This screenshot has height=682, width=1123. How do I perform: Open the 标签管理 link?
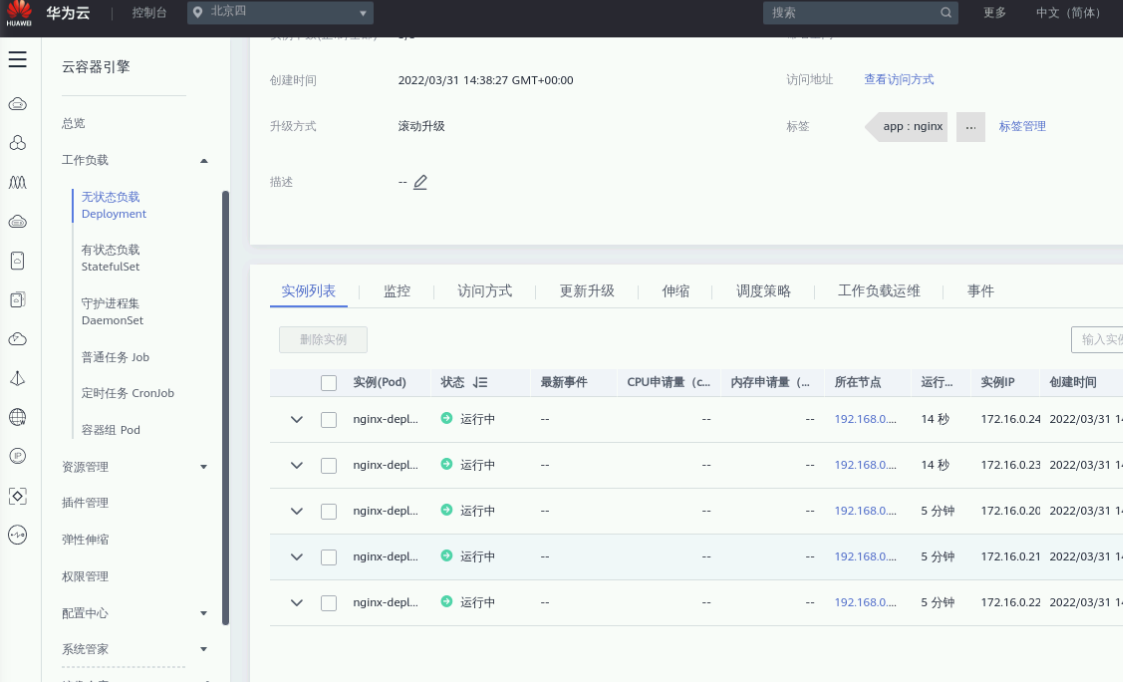(1022, 126)
